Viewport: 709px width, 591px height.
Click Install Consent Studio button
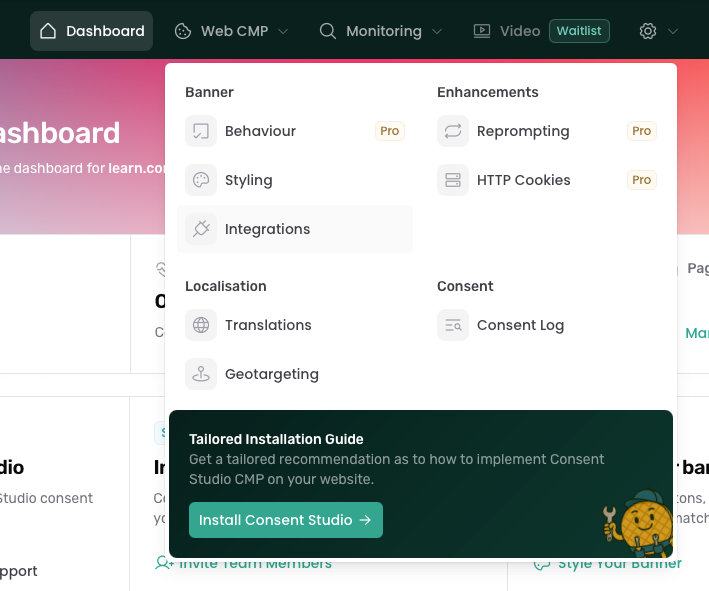(x=286, y=520)
